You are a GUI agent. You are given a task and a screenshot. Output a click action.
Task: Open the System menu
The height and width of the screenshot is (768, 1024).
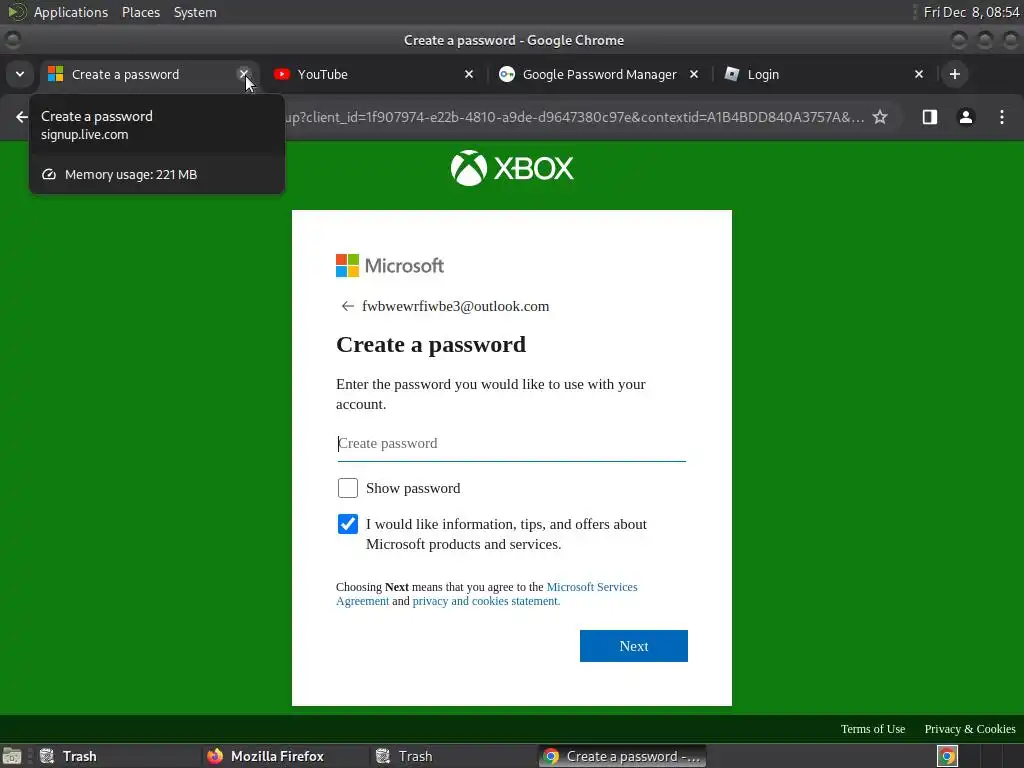point(195,12)
